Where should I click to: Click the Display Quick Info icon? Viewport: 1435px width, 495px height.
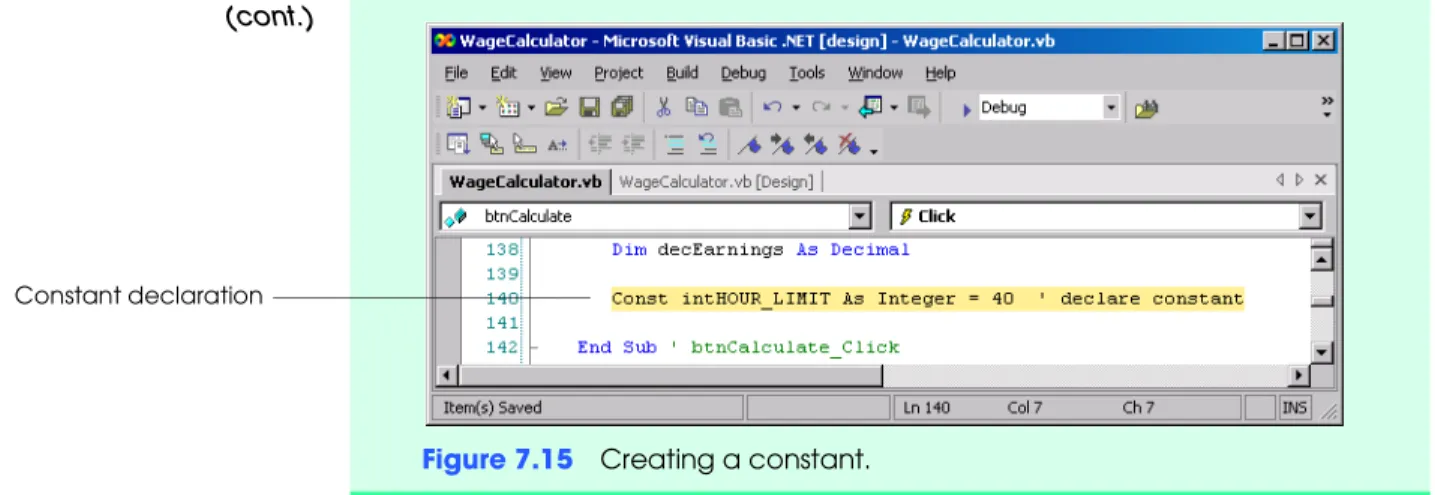pyautogui.click(x=524, y=146)
